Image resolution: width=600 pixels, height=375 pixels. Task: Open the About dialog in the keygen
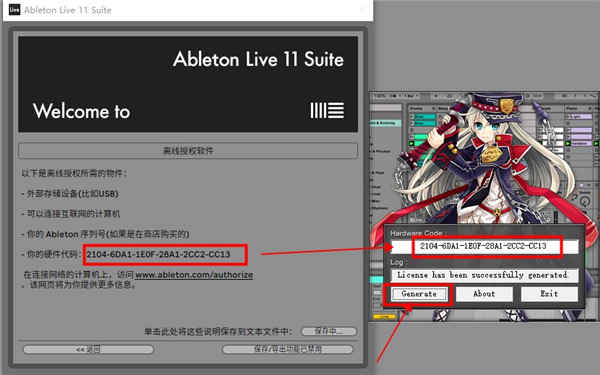tap(484, 294)
